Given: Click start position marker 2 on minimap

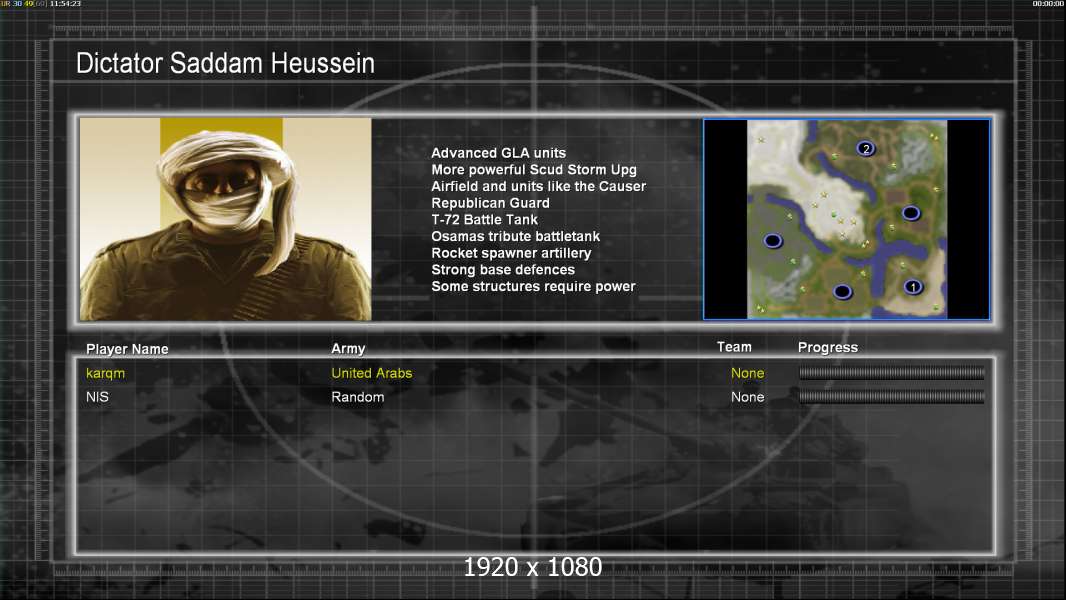Looking at the screenshot, I should (865, 148).
